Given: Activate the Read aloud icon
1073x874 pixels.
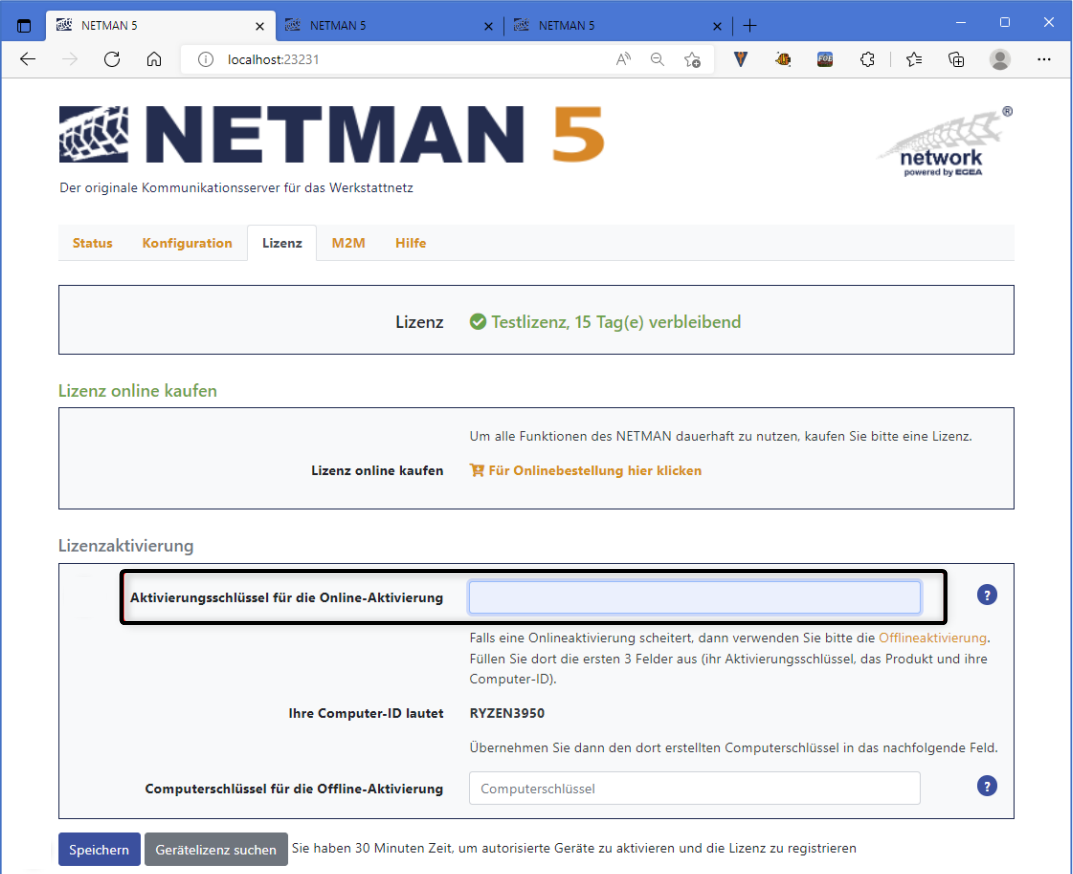Looking at the screenshot, I should click(x=623, y=60).
